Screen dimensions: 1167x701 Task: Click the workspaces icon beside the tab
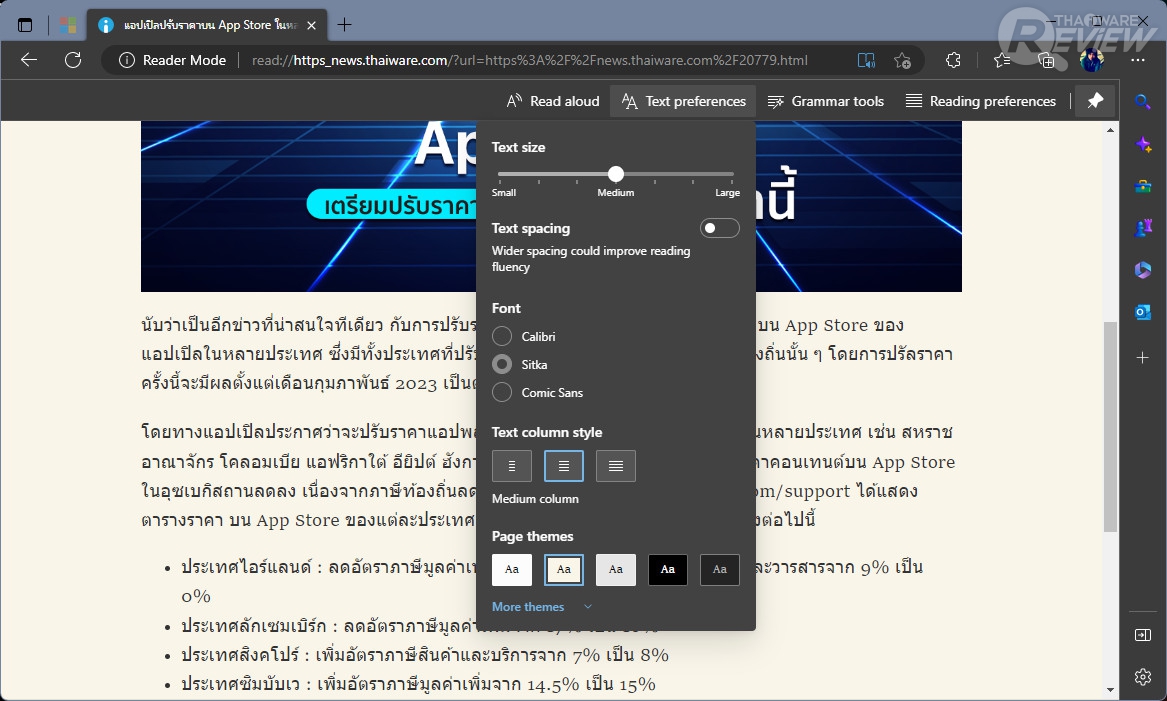(68, 25)
